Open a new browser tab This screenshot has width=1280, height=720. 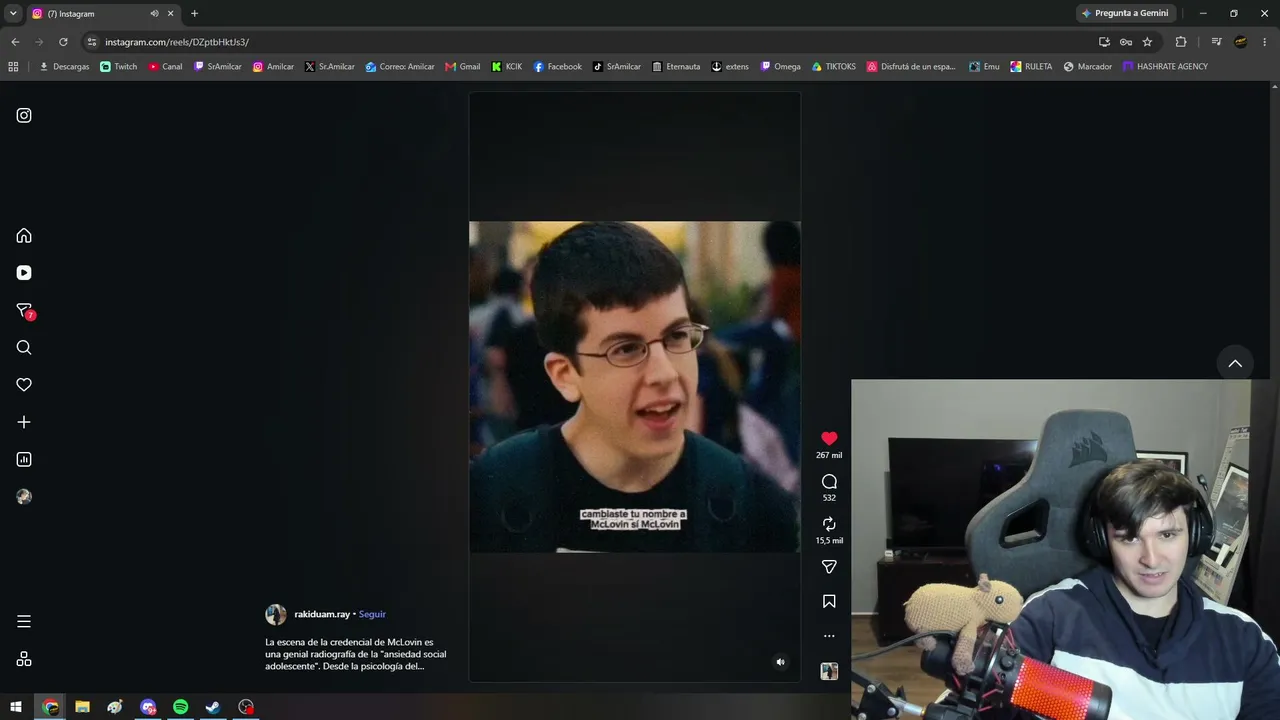pos(194,14)
